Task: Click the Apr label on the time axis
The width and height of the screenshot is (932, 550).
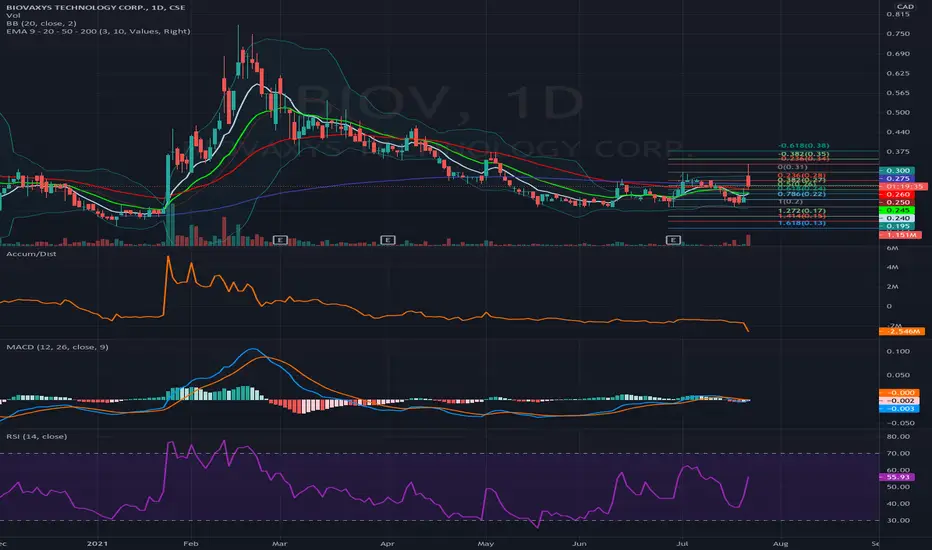Action: [x=387, y=543]
